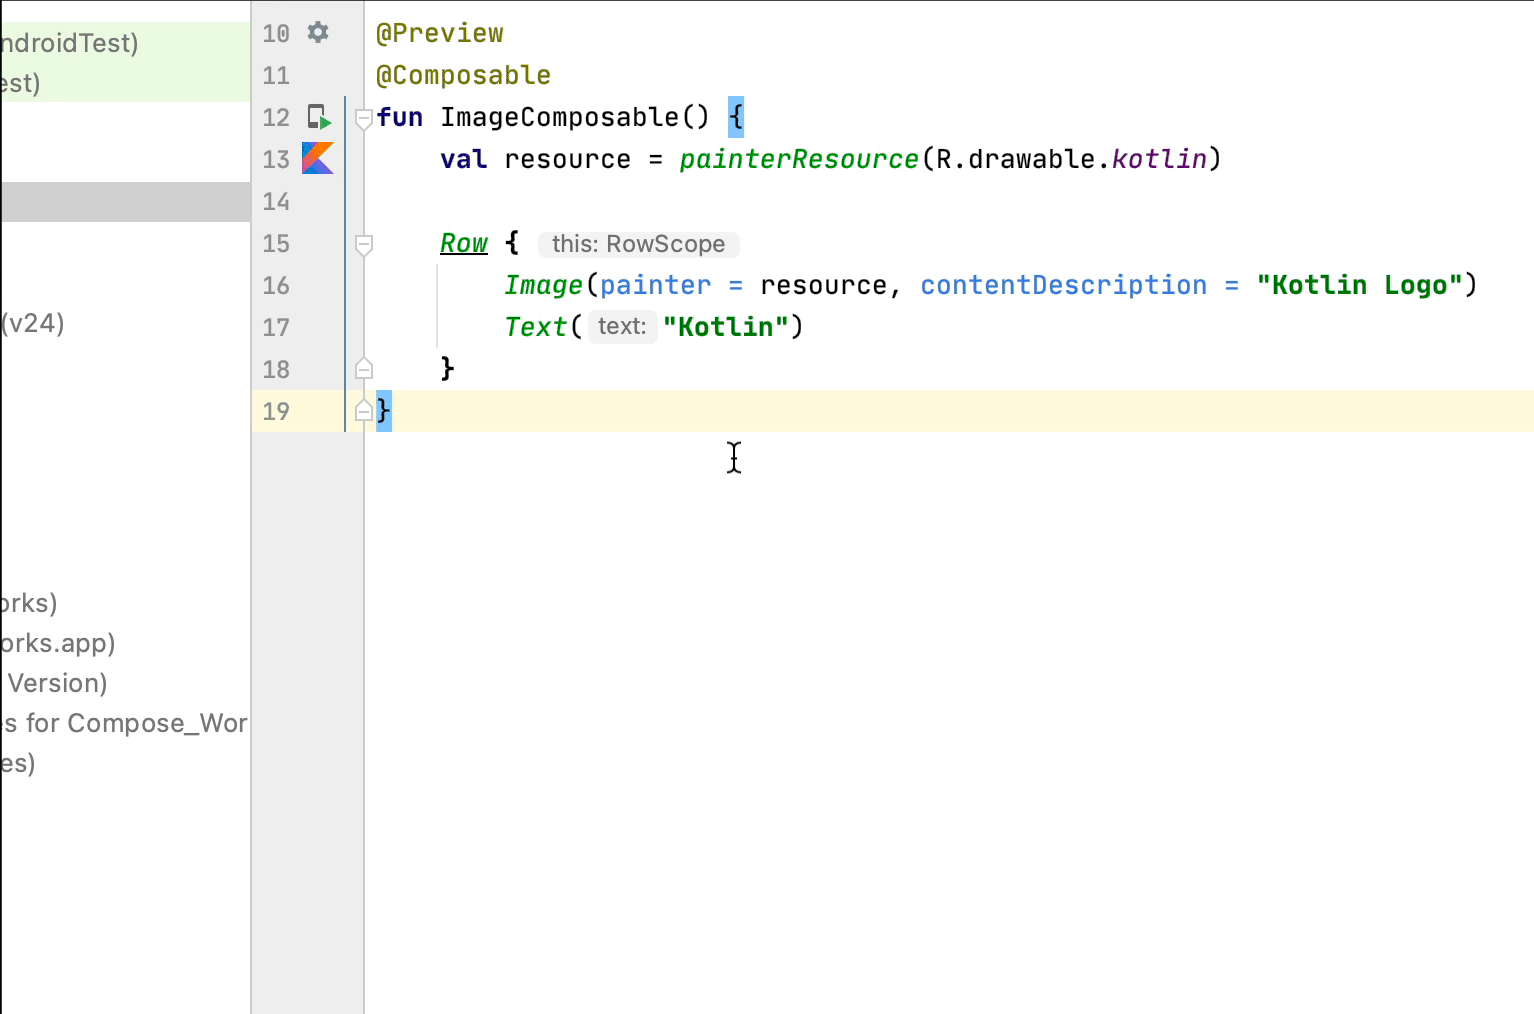The height and width of the screenshot is (1014, 1534).
Task: Click the fold end marker on line 19
Action: coord(364,411)
